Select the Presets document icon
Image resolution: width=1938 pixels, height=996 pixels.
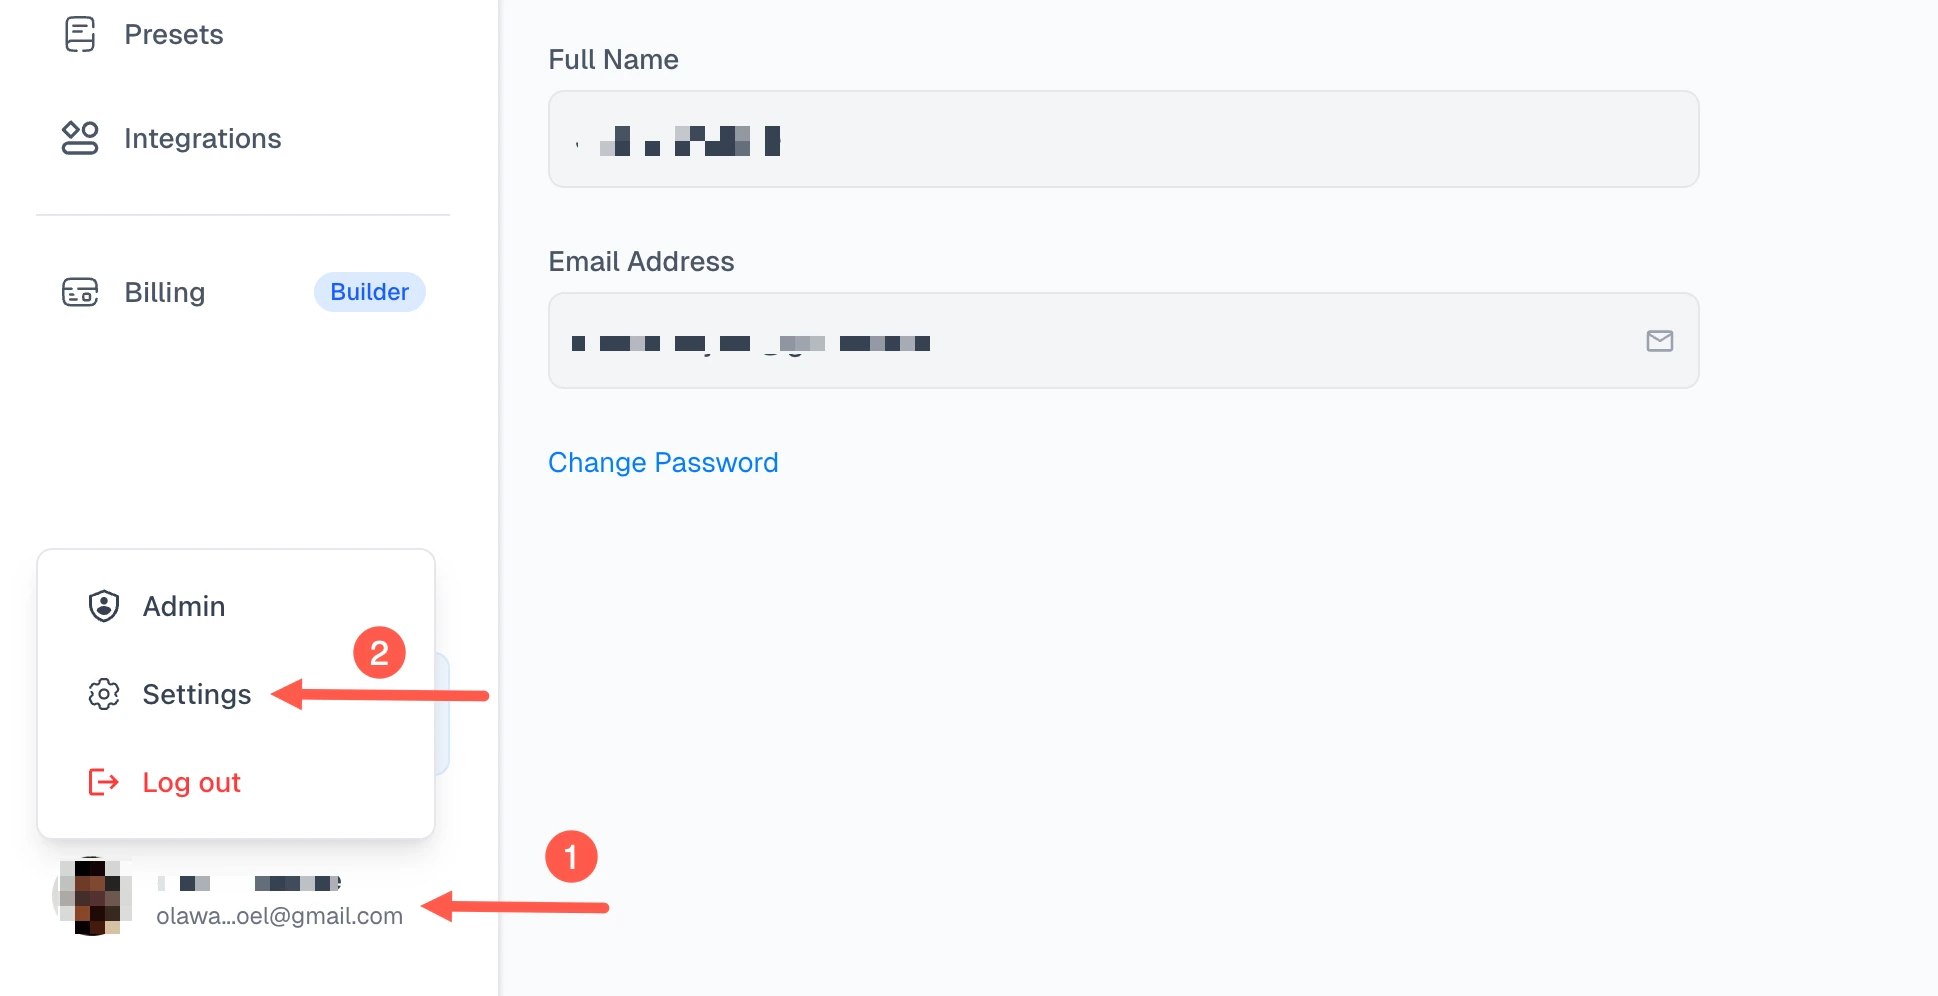80,33
